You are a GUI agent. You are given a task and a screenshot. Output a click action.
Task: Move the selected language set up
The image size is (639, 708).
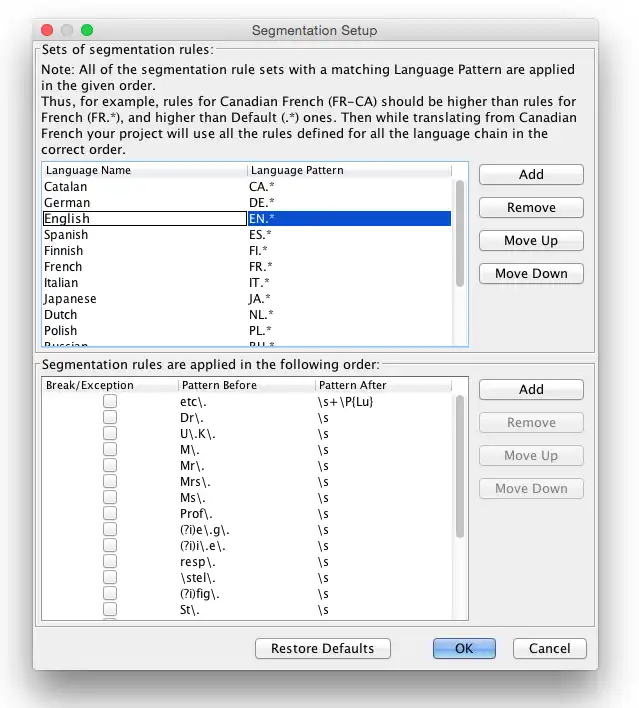point(531,240)
